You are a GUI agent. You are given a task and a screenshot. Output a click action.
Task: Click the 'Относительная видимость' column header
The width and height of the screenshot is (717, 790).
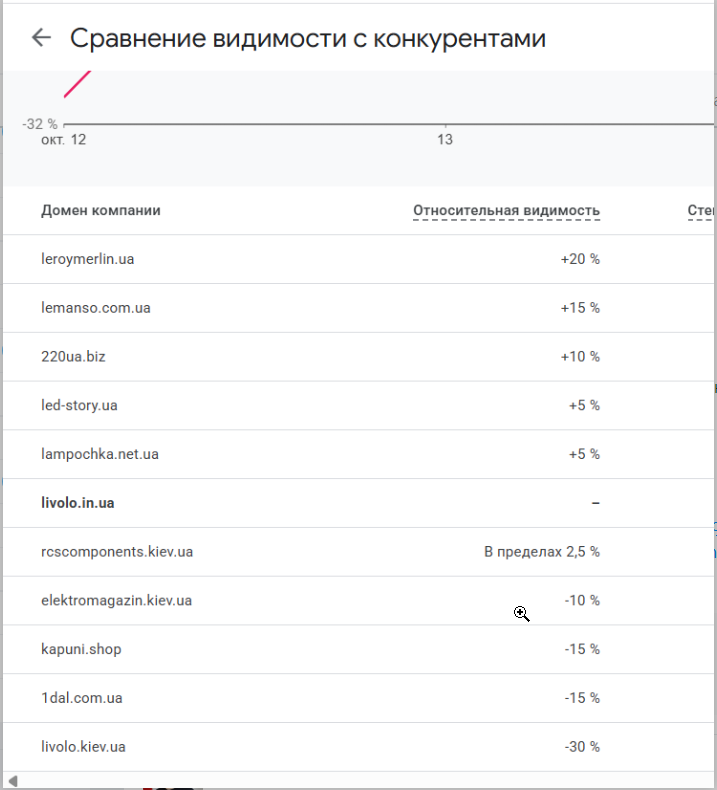point(506,211)
